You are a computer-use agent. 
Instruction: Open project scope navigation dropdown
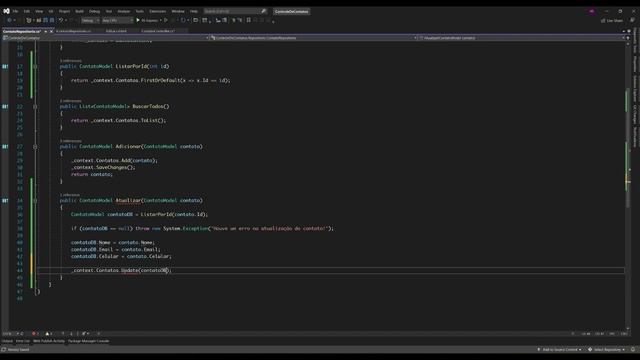106,38
